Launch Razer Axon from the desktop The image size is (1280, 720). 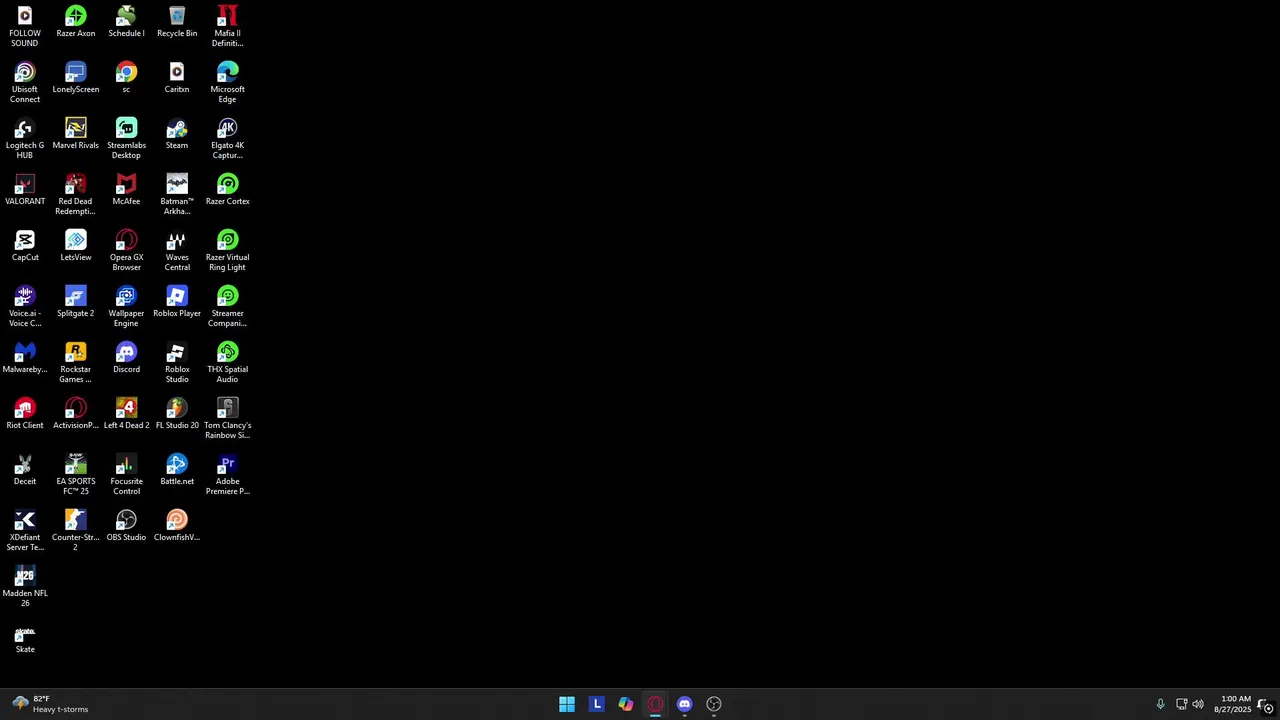76,22
